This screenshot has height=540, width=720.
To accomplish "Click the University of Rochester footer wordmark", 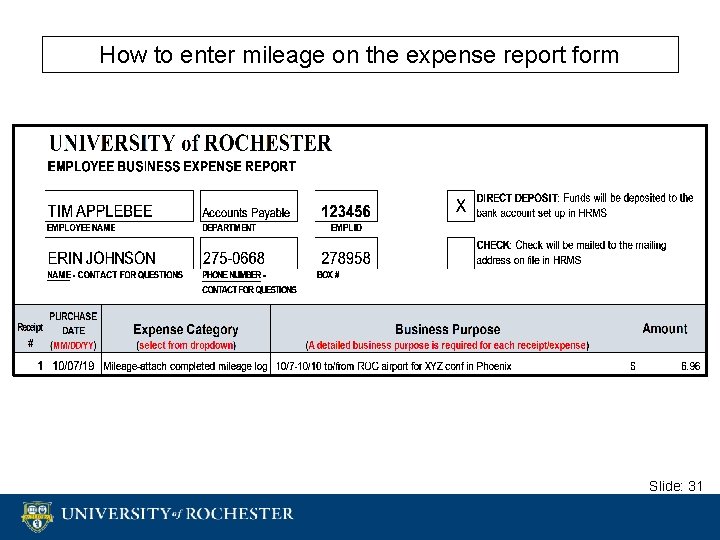I will 177,514.
